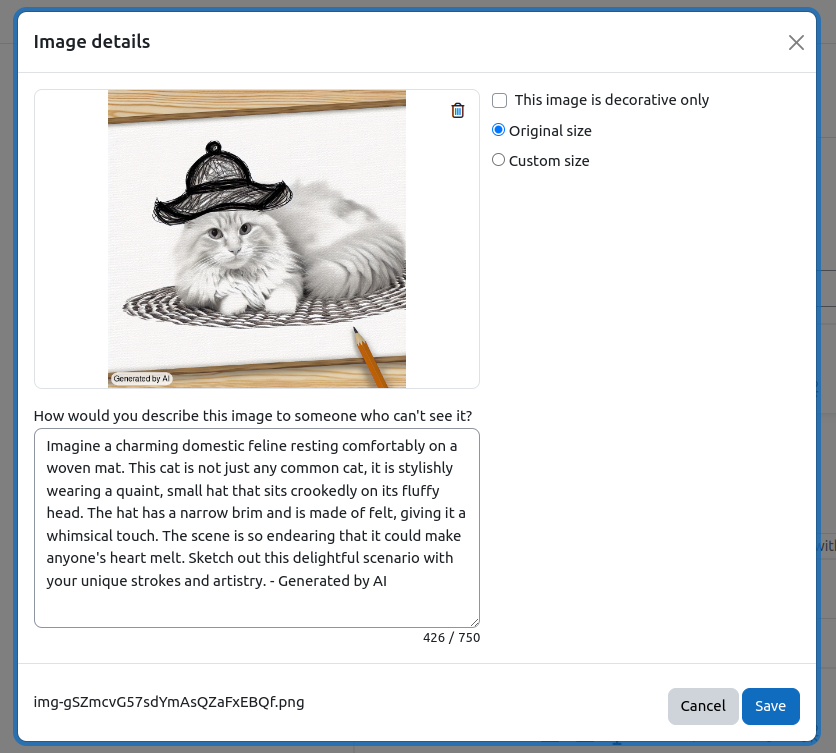
Task: Grab the description box resize handle
Action: 474,622
